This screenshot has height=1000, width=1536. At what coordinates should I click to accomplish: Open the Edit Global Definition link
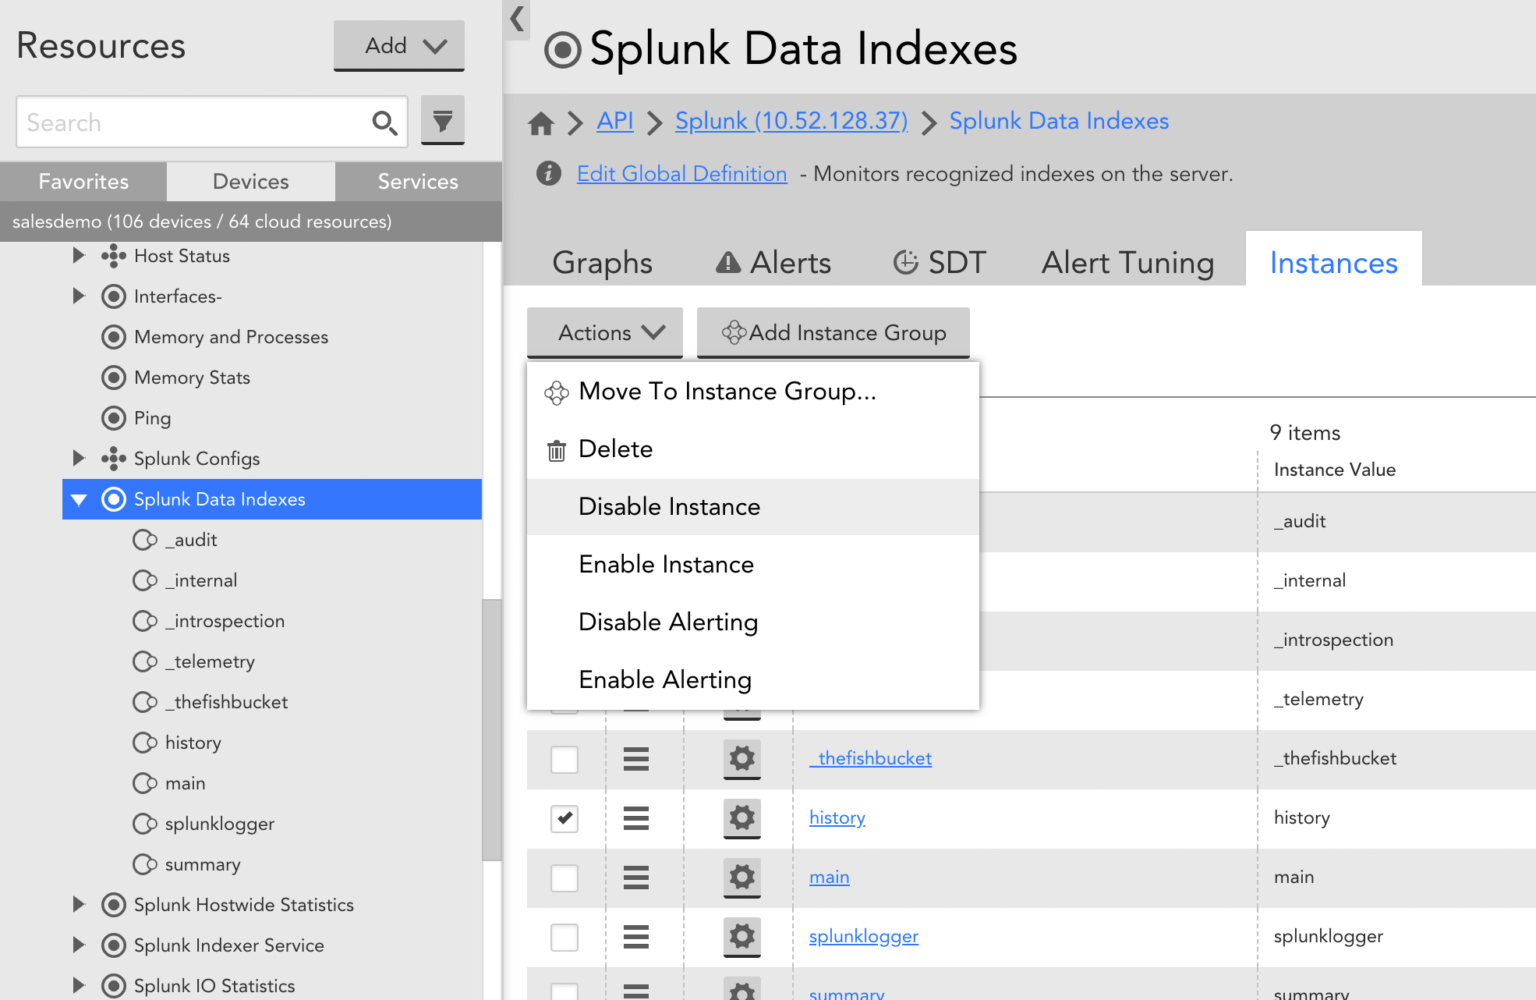681,173
